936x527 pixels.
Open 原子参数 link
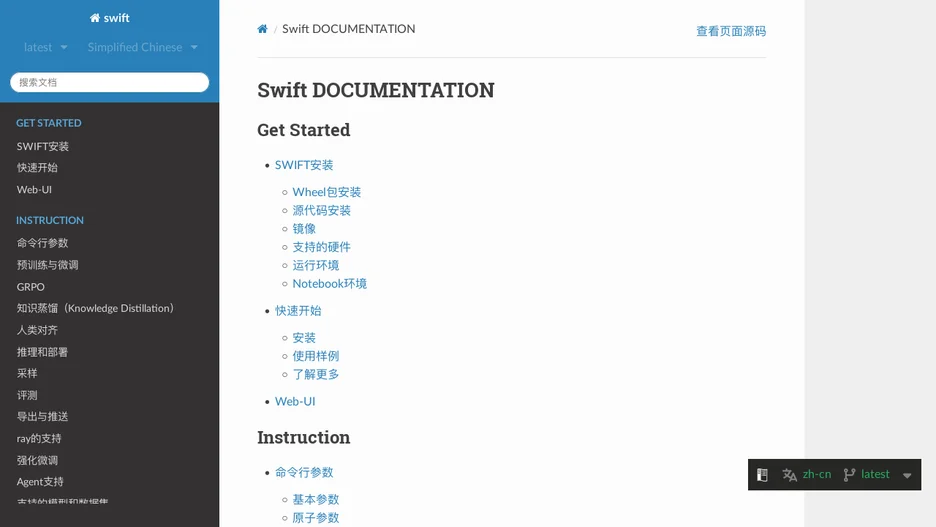tap(316, 518)
